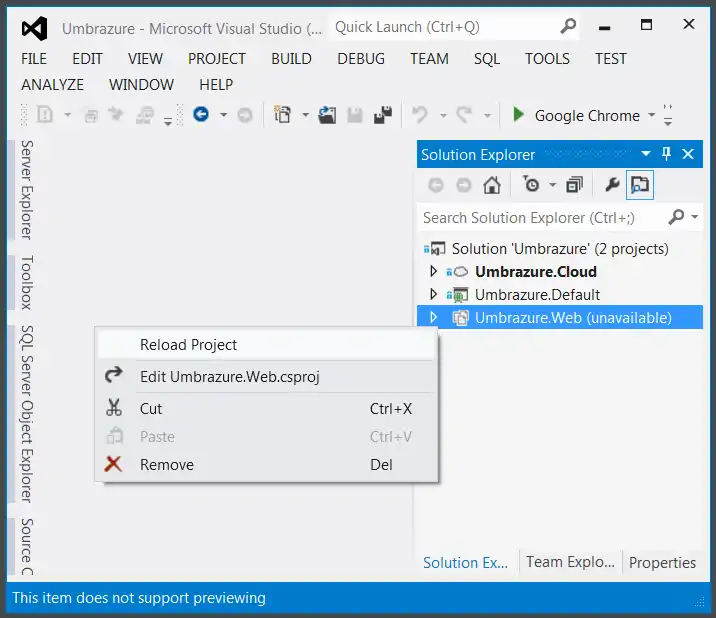Screen dimensions: 716x618
Task: Toggle the Preview Selected Items button
Action: (x=640, y=185)
